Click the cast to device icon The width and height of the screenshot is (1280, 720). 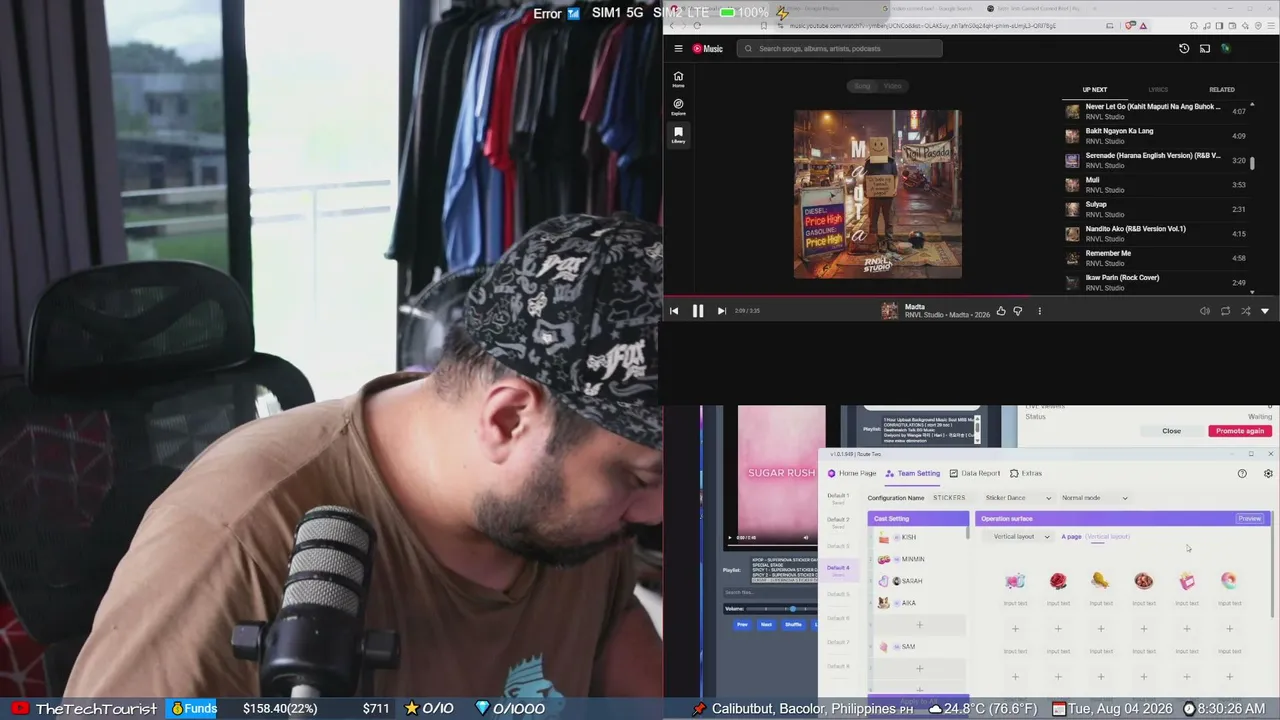pyautogui.click(x=1205, y=48)
